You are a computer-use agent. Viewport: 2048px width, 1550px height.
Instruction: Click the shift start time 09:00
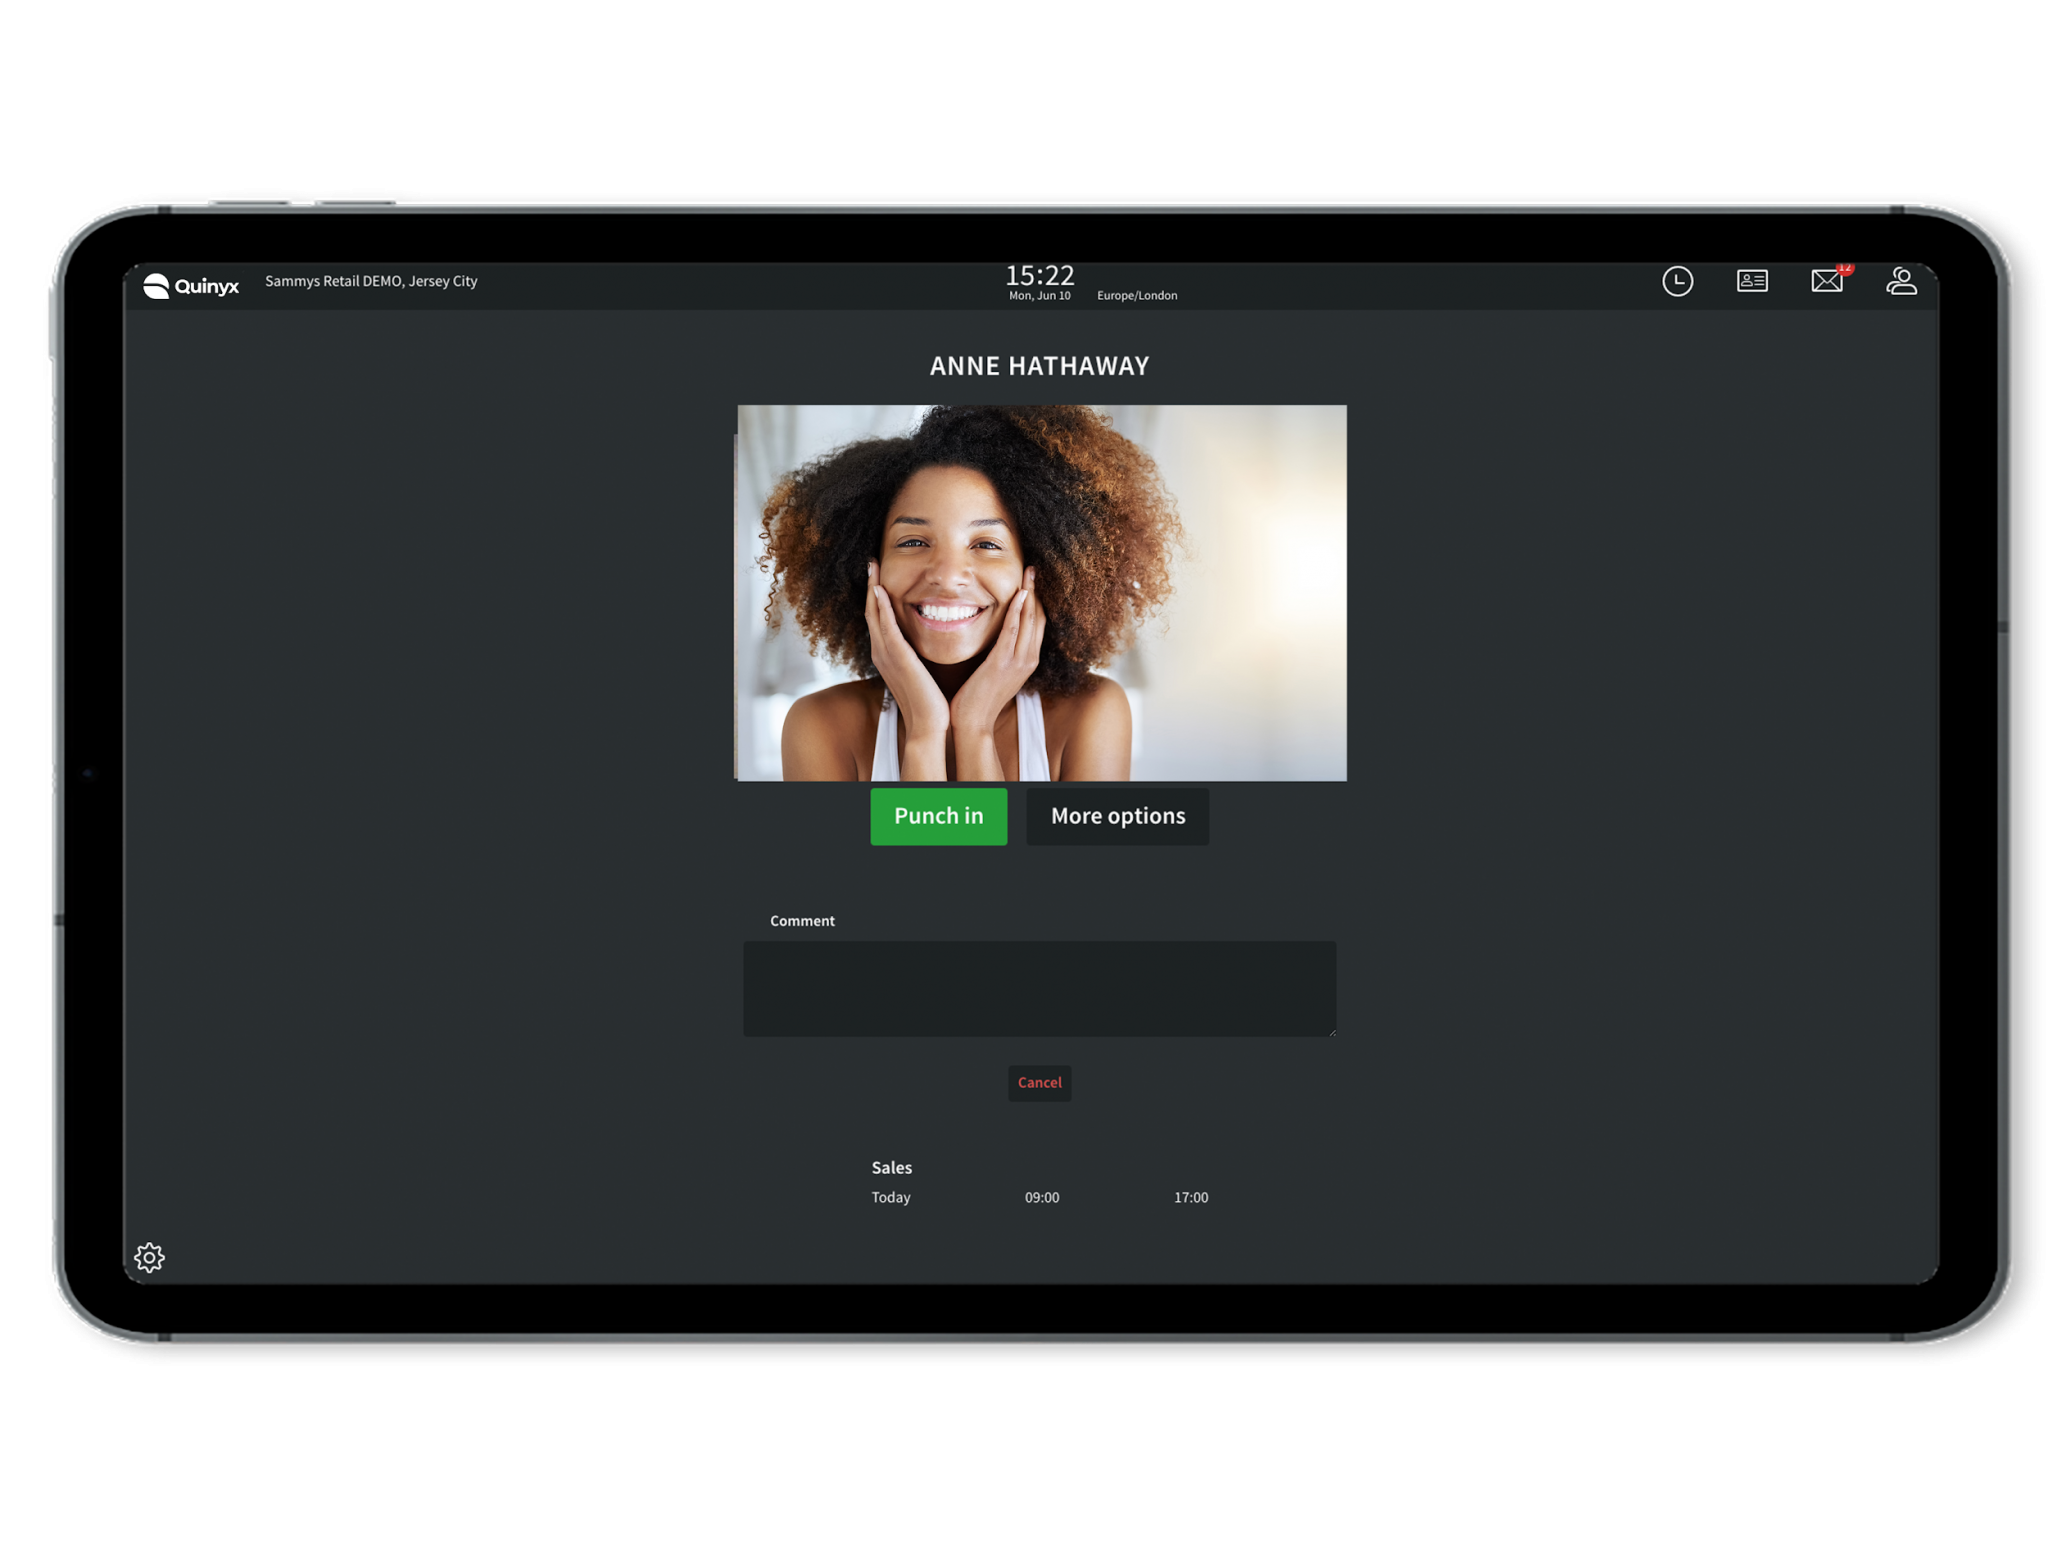1041,1197
